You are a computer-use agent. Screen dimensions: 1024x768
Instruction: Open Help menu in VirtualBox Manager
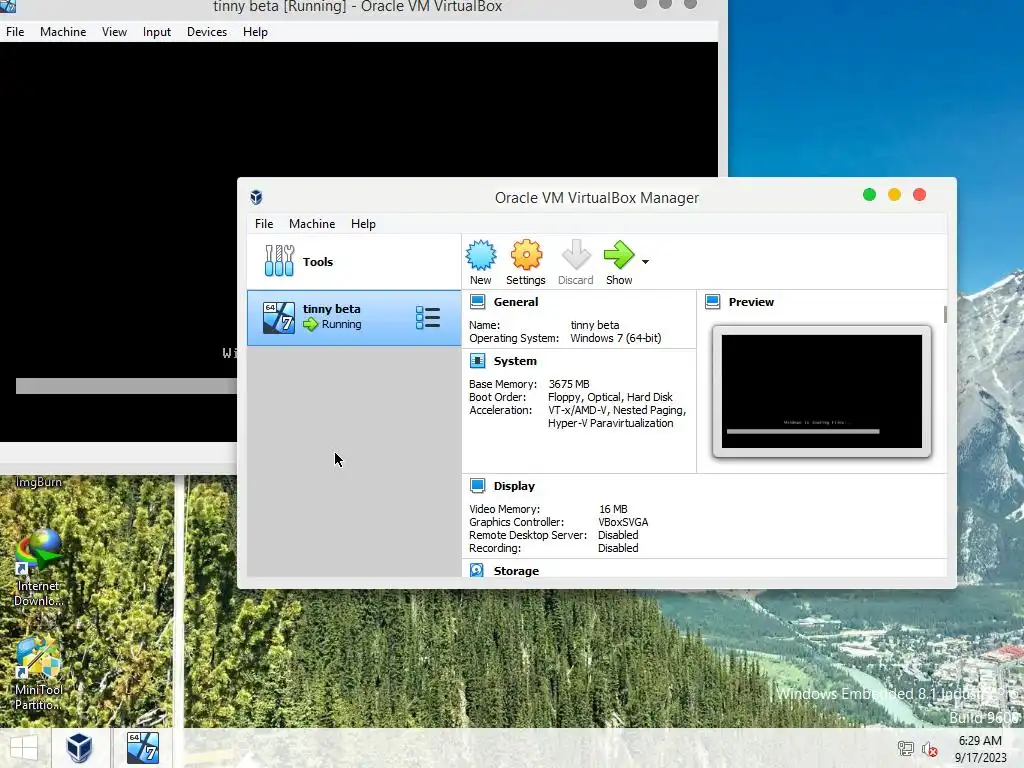tap(363, 224)
